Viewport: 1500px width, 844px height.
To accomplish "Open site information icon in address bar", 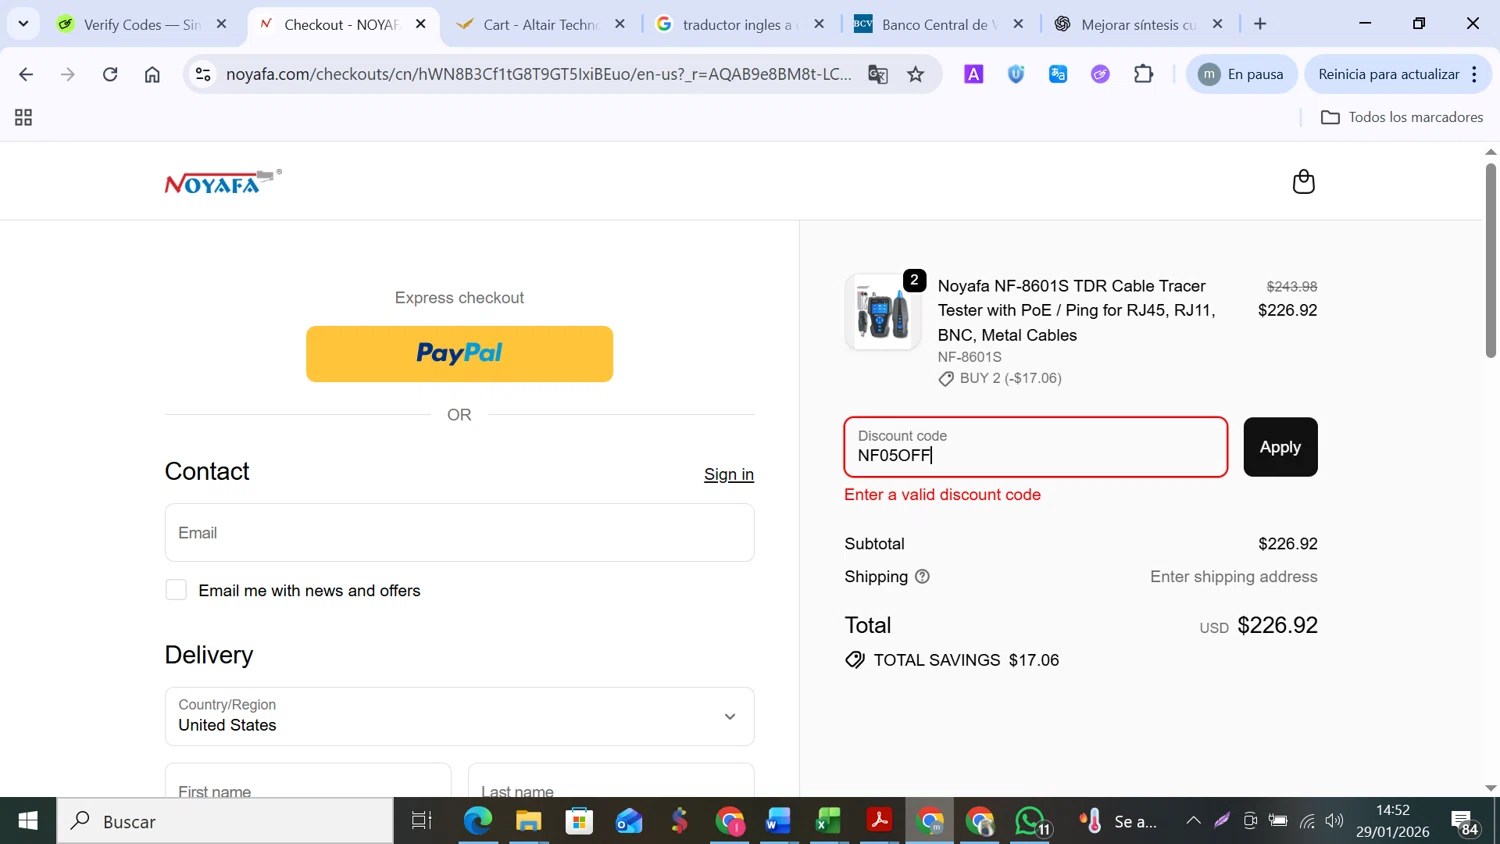I will coord(203,74).
